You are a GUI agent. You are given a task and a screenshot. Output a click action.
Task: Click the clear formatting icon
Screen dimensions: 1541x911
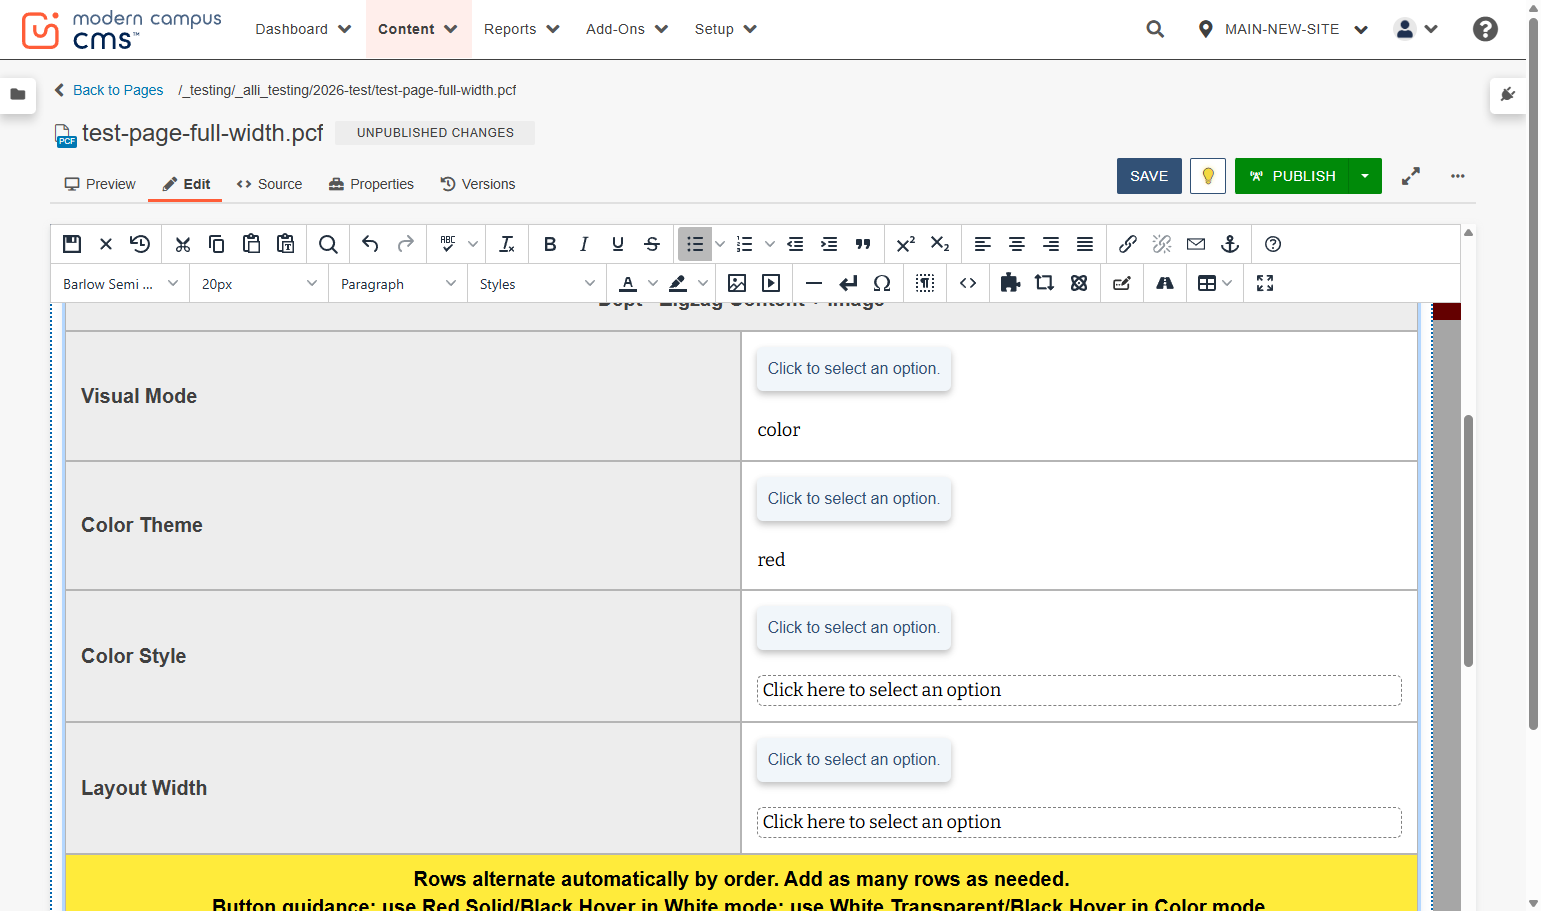click(x=507, y=244)
